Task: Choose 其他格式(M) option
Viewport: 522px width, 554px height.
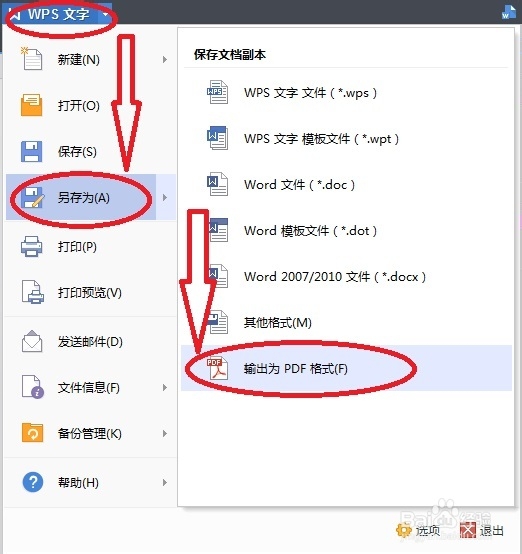Action: point(346,322)
